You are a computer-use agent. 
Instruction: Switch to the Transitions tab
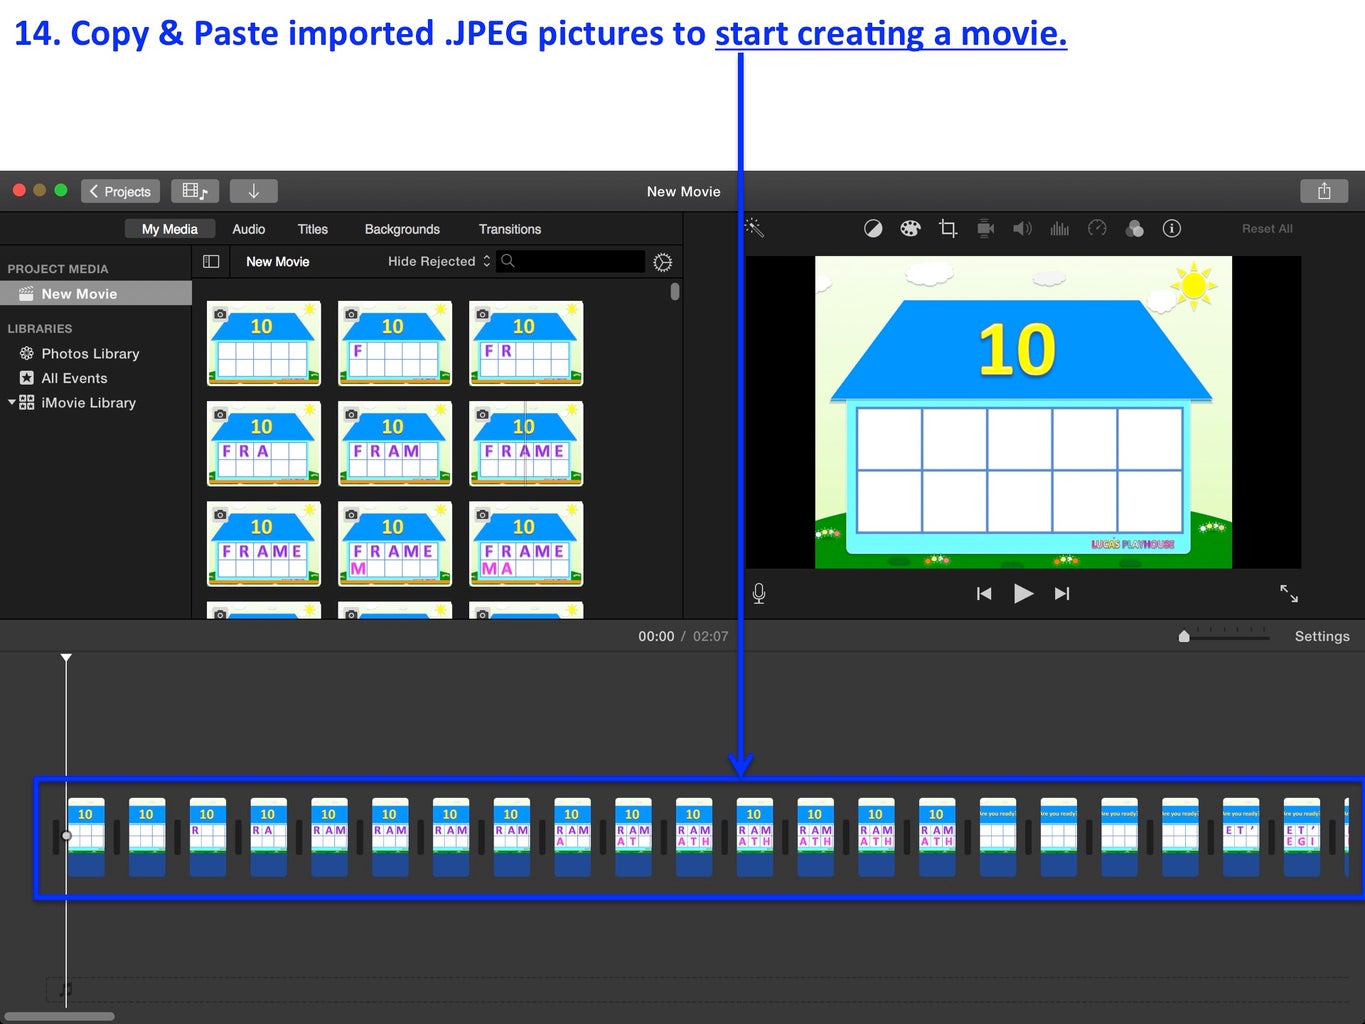click(x=509, y=228)
